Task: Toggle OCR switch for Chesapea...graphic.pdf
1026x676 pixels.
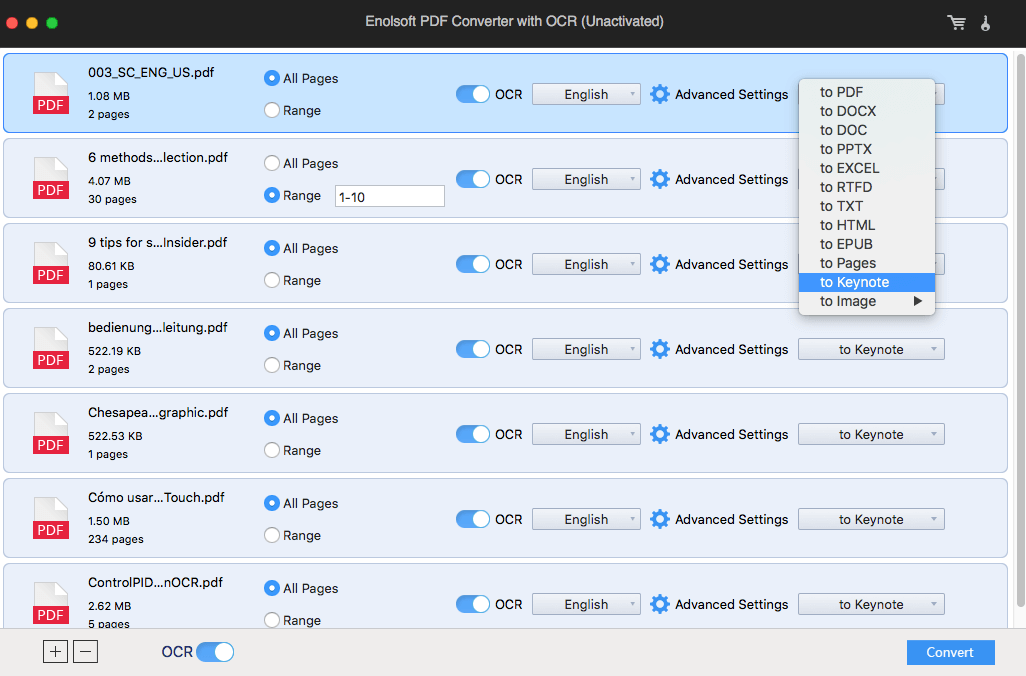Action: (472, 435)
